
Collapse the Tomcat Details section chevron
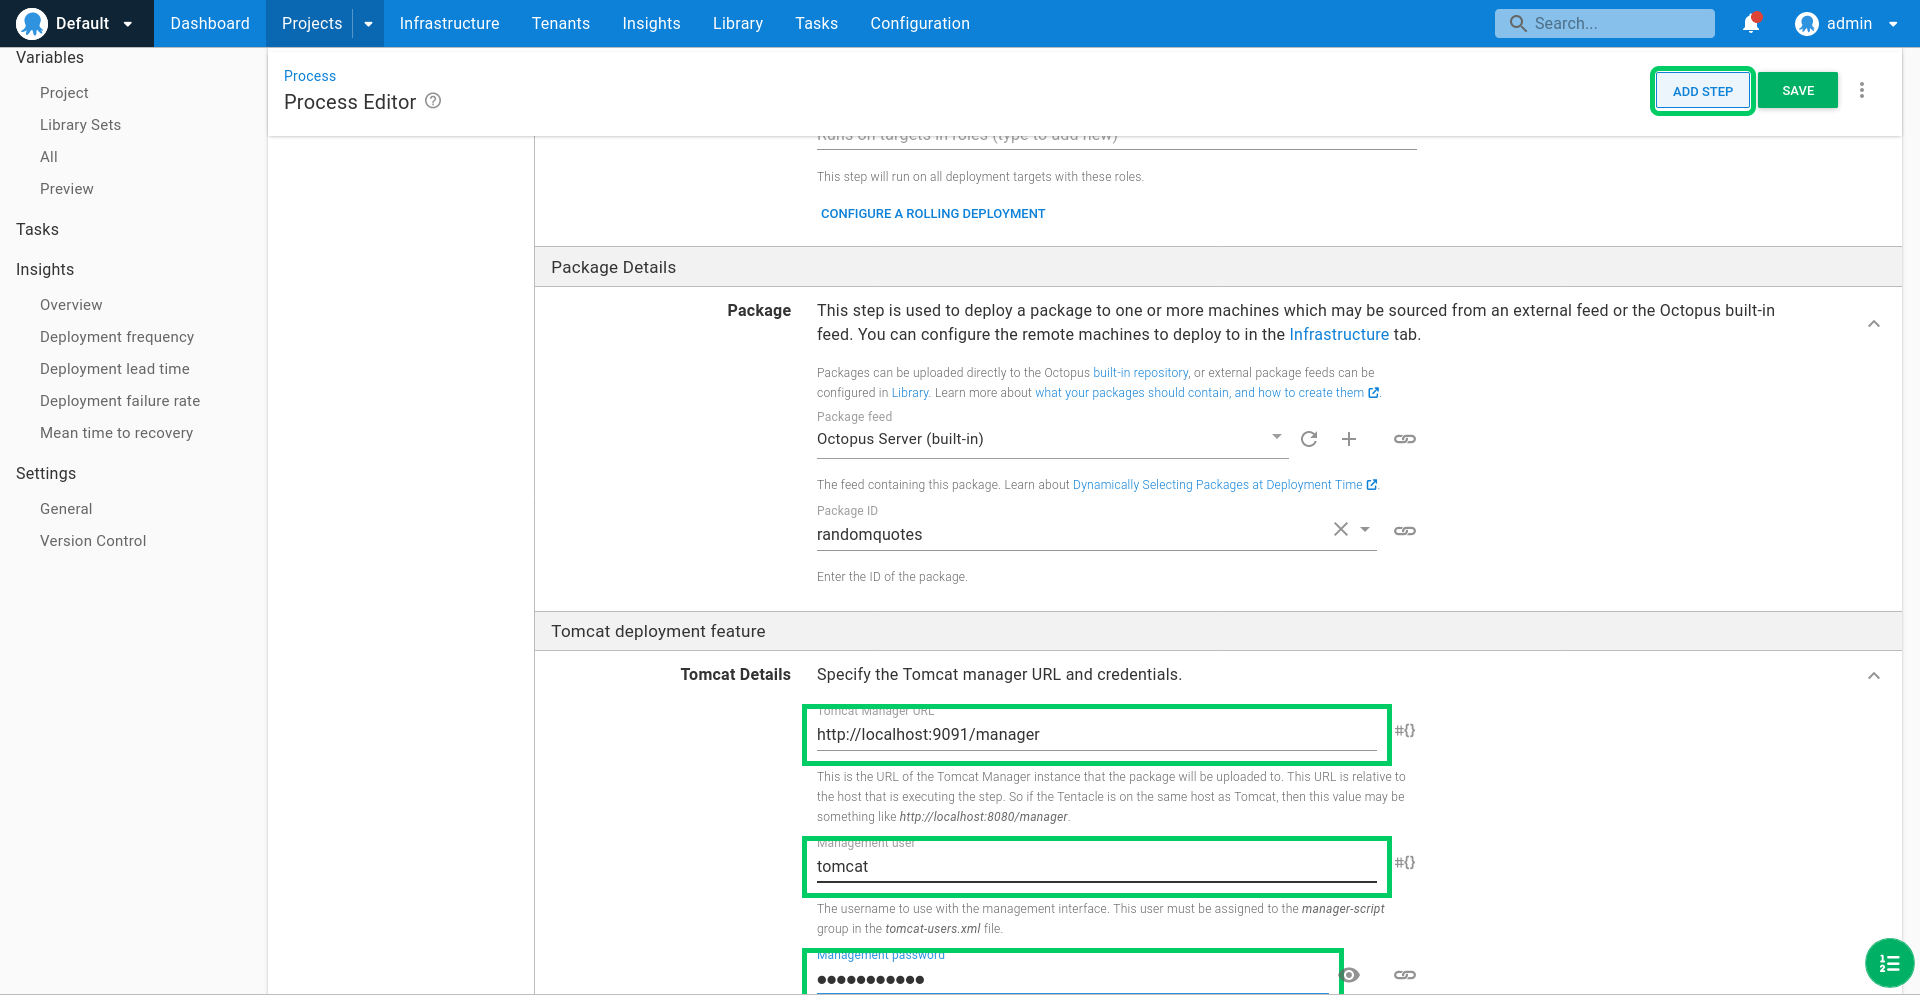(1874, 675)
